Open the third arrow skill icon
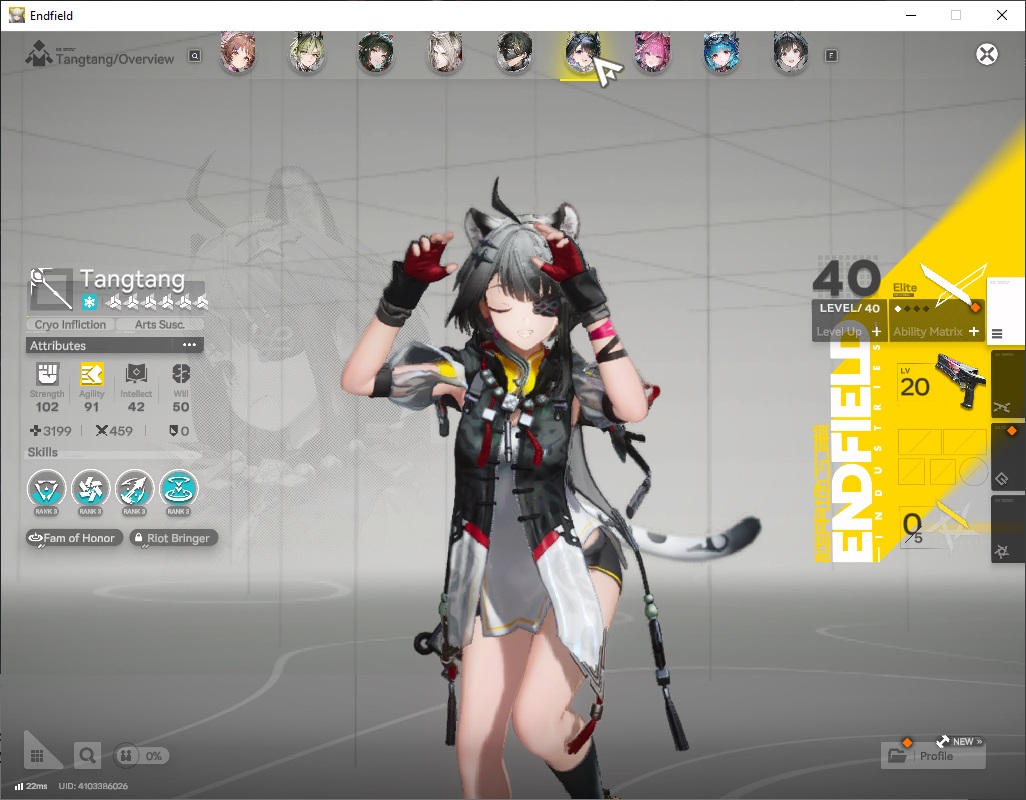This screenshot has height=800, width=1026. click(x=134, y=489)
